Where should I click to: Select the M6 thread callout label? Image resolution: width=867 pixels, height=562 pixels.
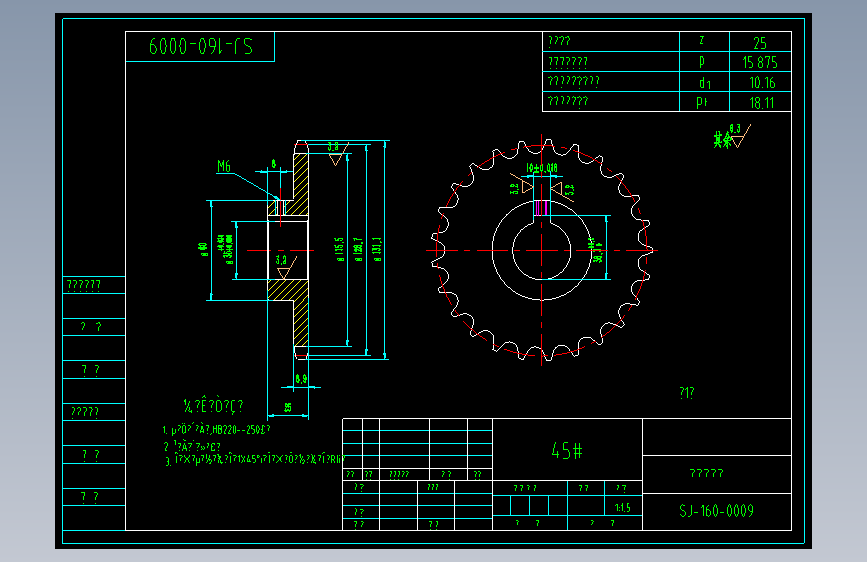pyautogui.click(x=223, y=166)
